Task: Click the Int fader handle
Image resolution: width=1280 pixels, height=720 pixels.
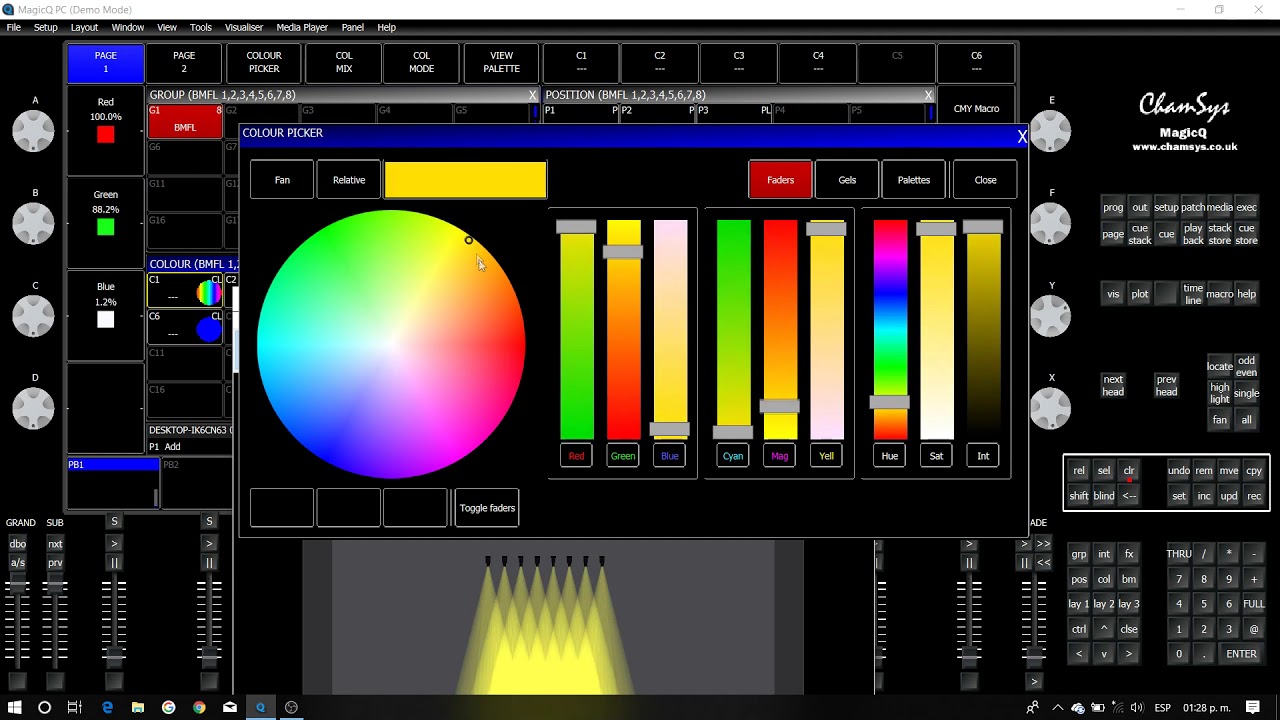Action: 983,228
